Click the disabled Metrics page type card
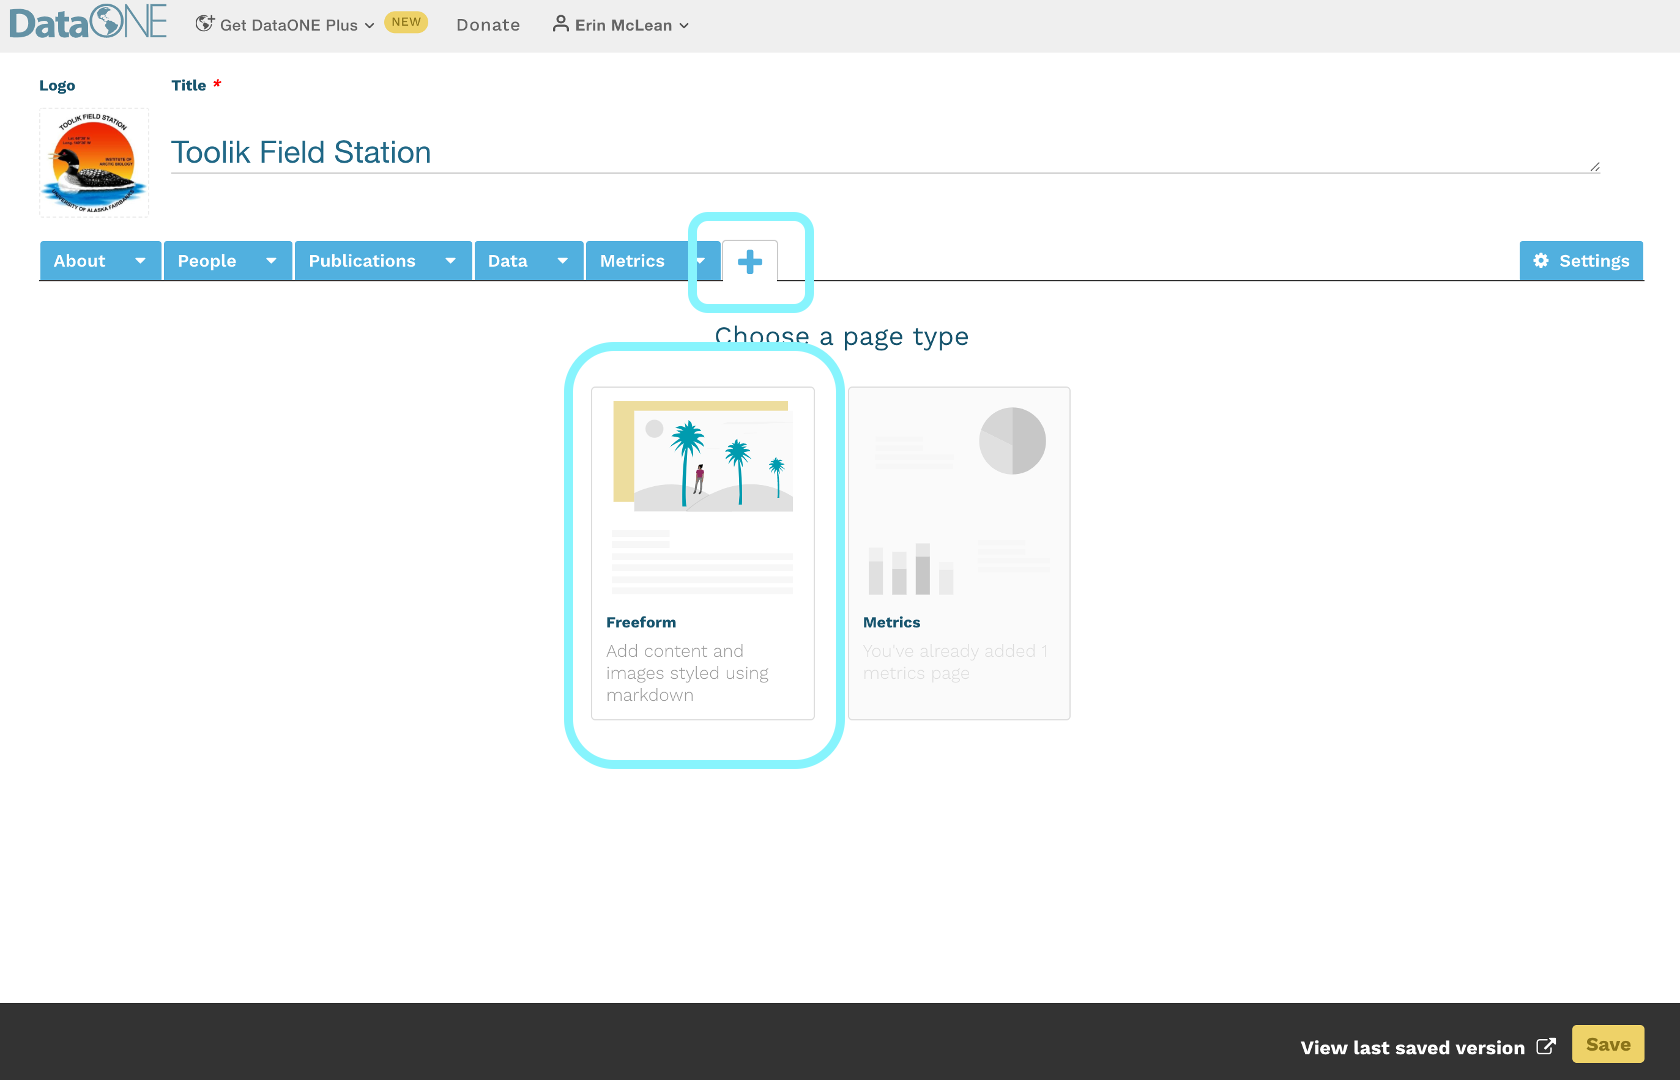 point(959,553)
